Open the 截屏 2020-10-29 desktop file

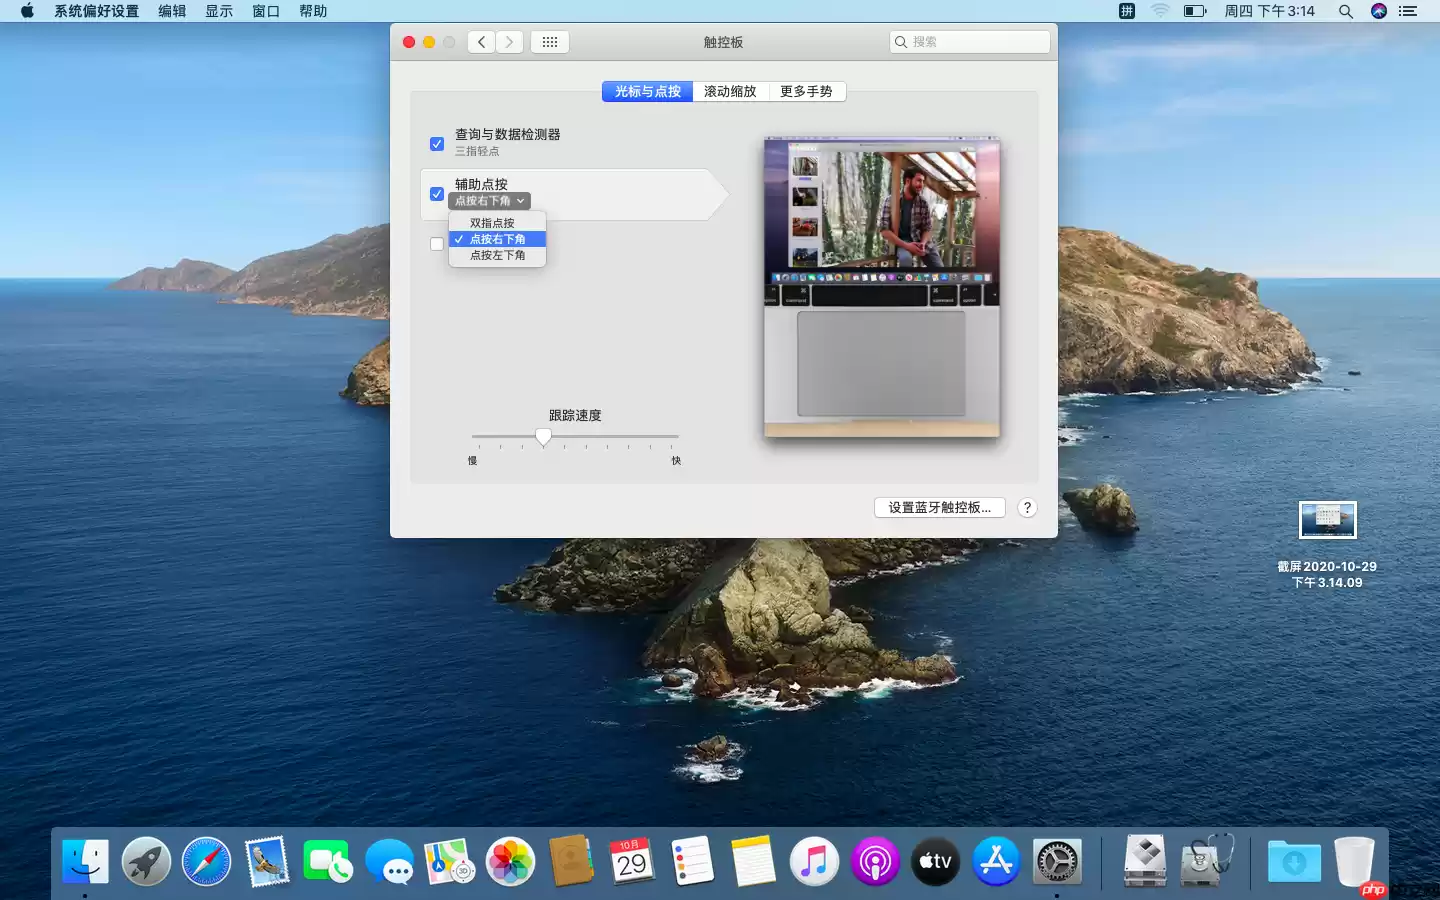tap(1327, 520)
